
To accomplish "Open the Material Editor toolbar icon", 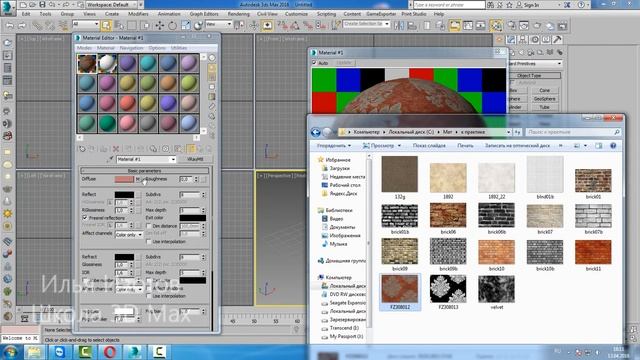I will click(x=496, y=25).
